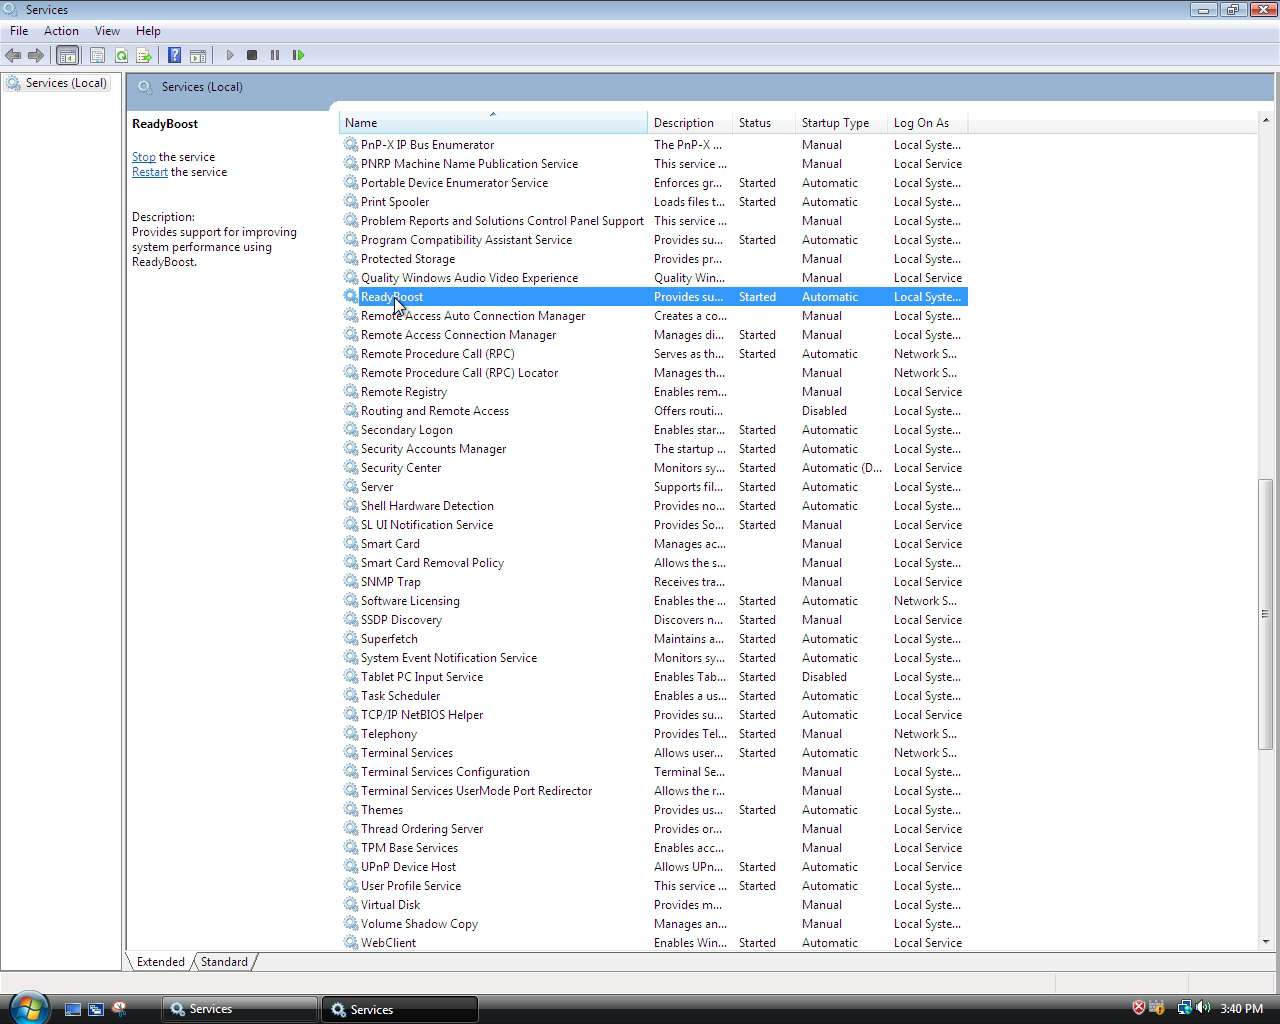Click Switch Between Windows quick launch icon

(x=96, y=1009)
